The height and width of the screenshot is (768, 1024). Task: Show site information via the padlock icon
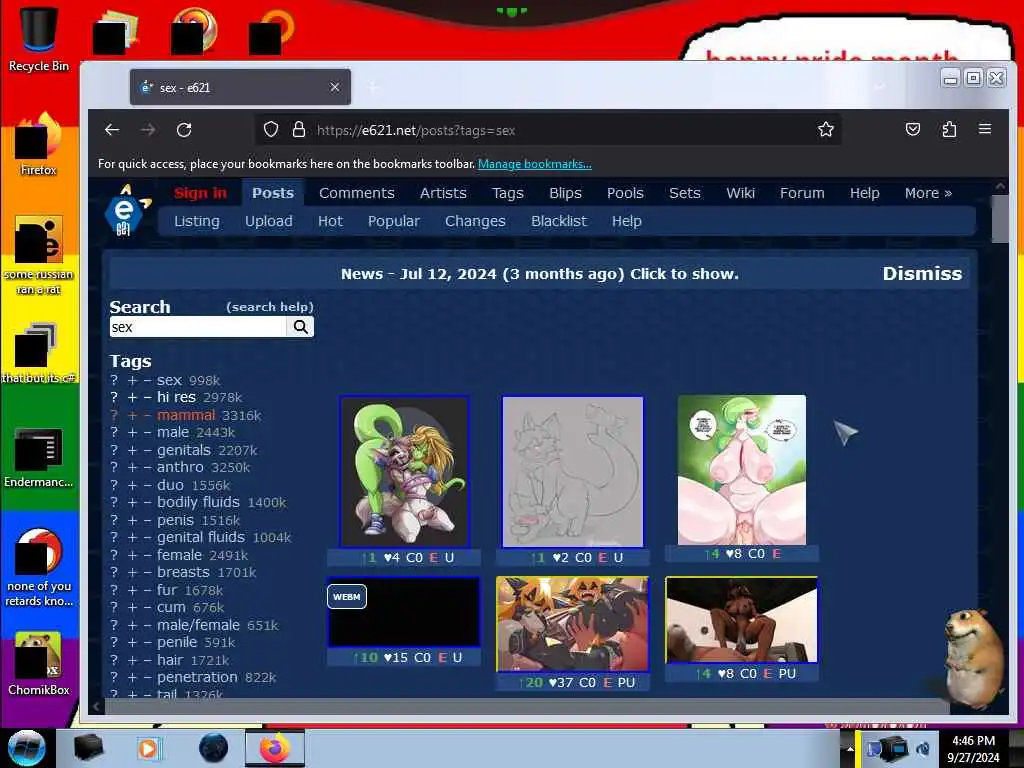298,129
